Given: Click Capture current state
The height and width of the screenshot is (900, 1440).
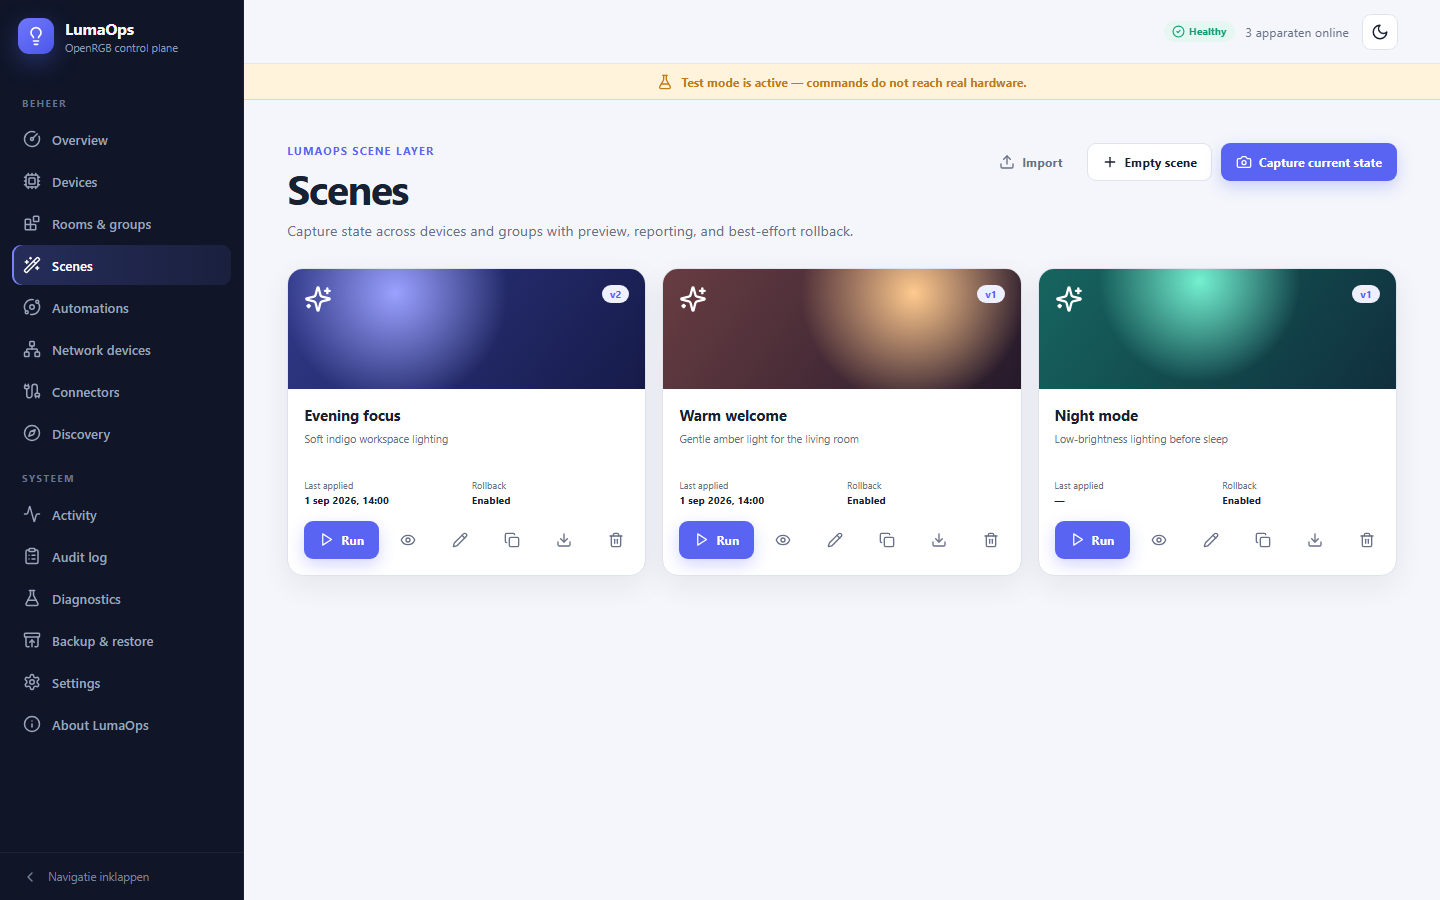Looking at the screenshot, I should [1309, 162].
